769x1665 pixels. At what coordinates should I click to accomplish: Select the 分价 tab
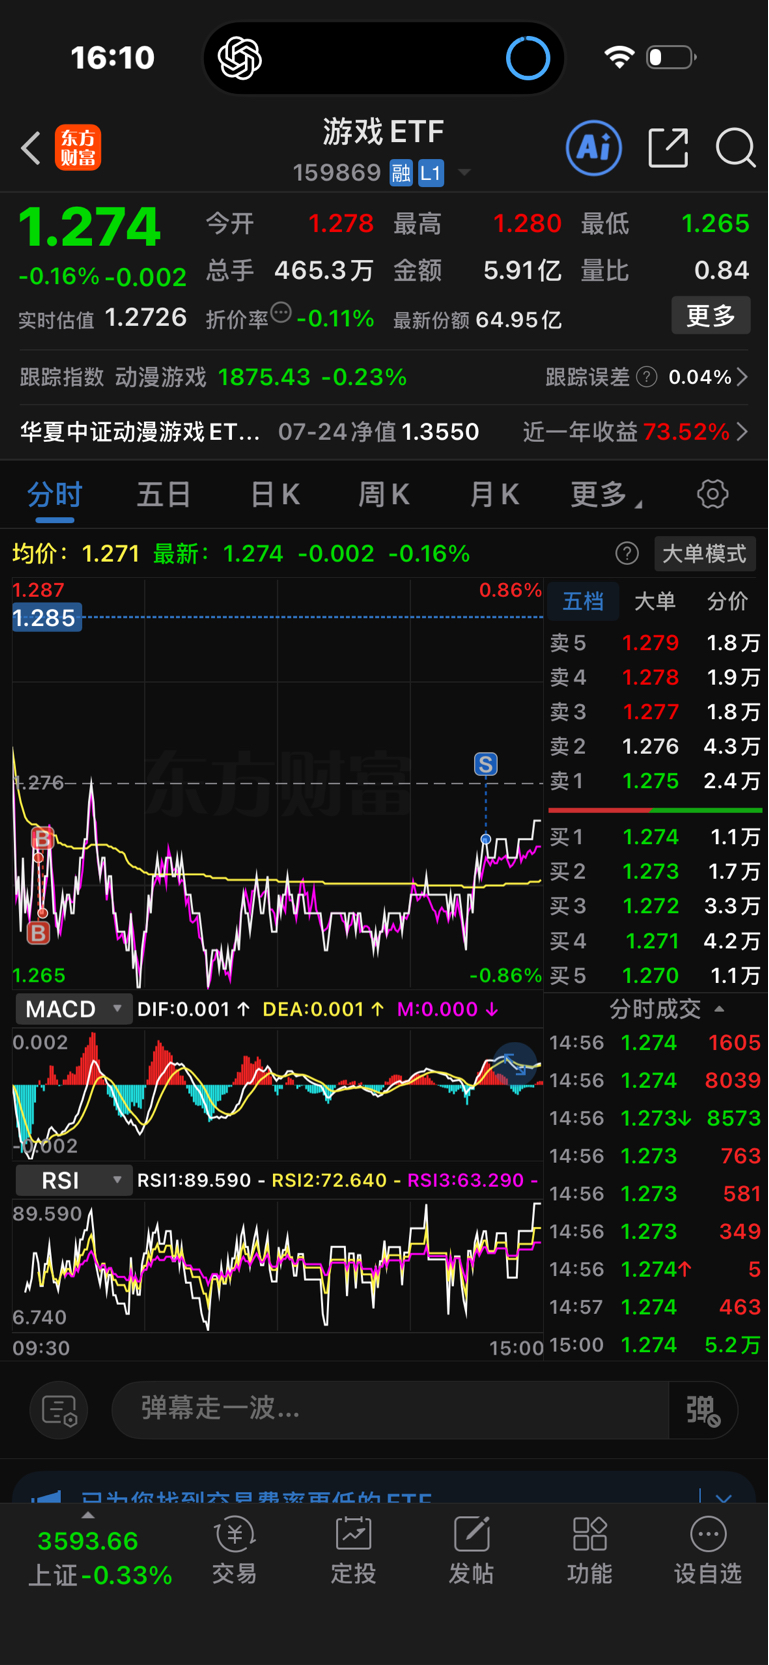pos(727,601)
